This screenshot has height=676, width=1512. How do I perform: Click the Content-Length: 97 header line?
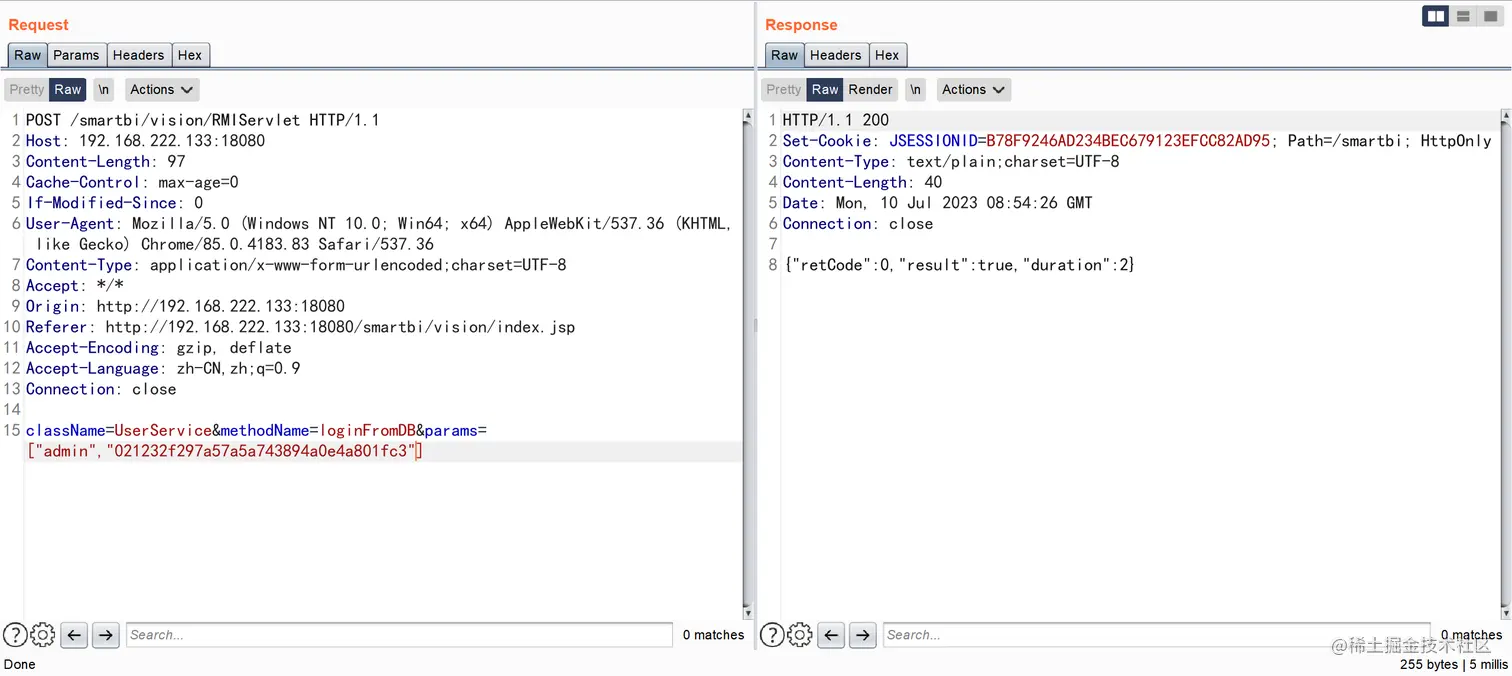tap(105, 161)
